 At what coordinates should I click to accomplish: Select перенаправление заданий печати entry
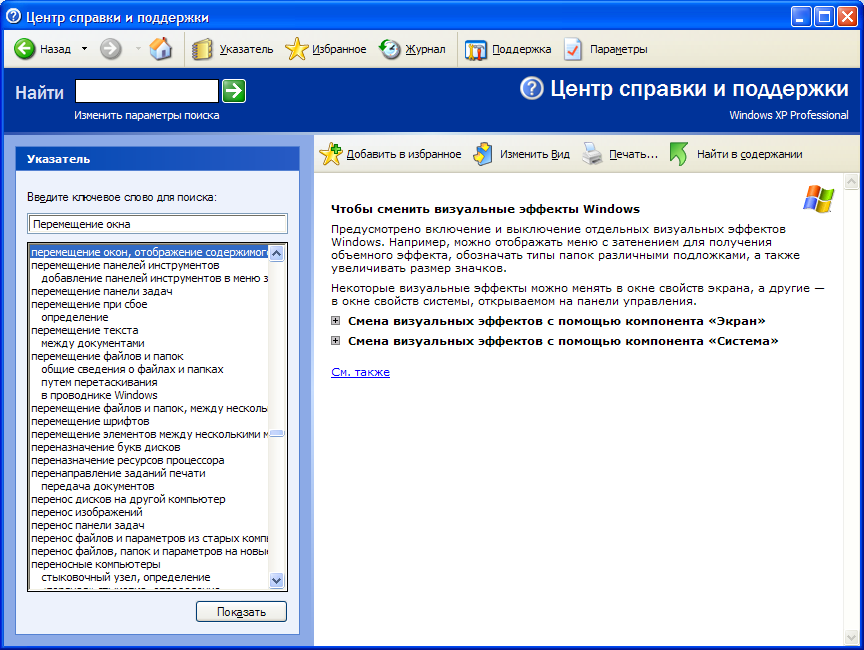point(118,473)
